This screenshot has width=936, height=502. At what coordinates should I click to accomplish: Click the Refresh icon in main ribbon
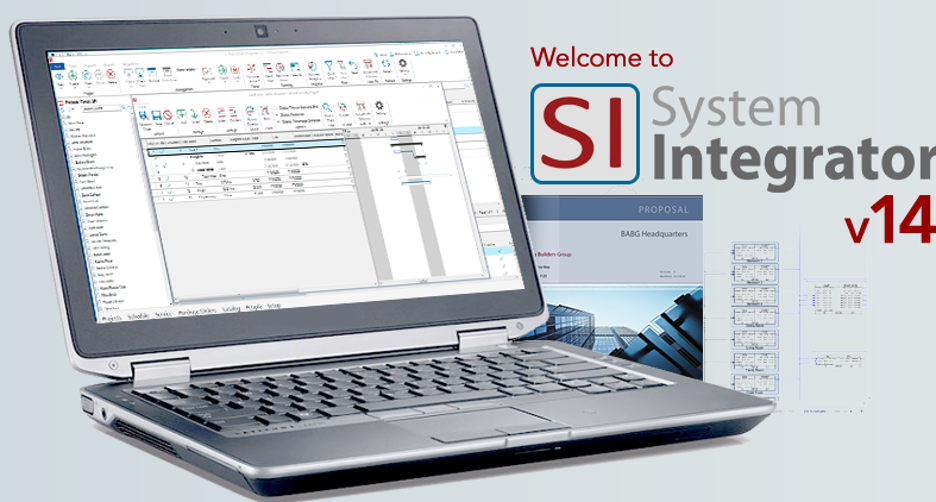click(386, 64)
